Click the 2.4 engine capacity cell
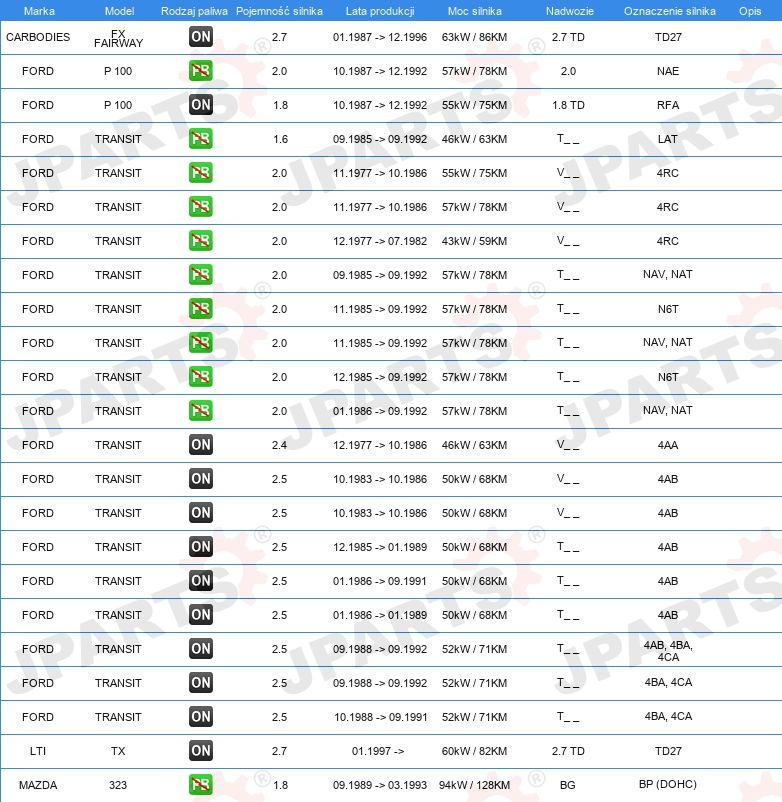 [x=279, y=445]
